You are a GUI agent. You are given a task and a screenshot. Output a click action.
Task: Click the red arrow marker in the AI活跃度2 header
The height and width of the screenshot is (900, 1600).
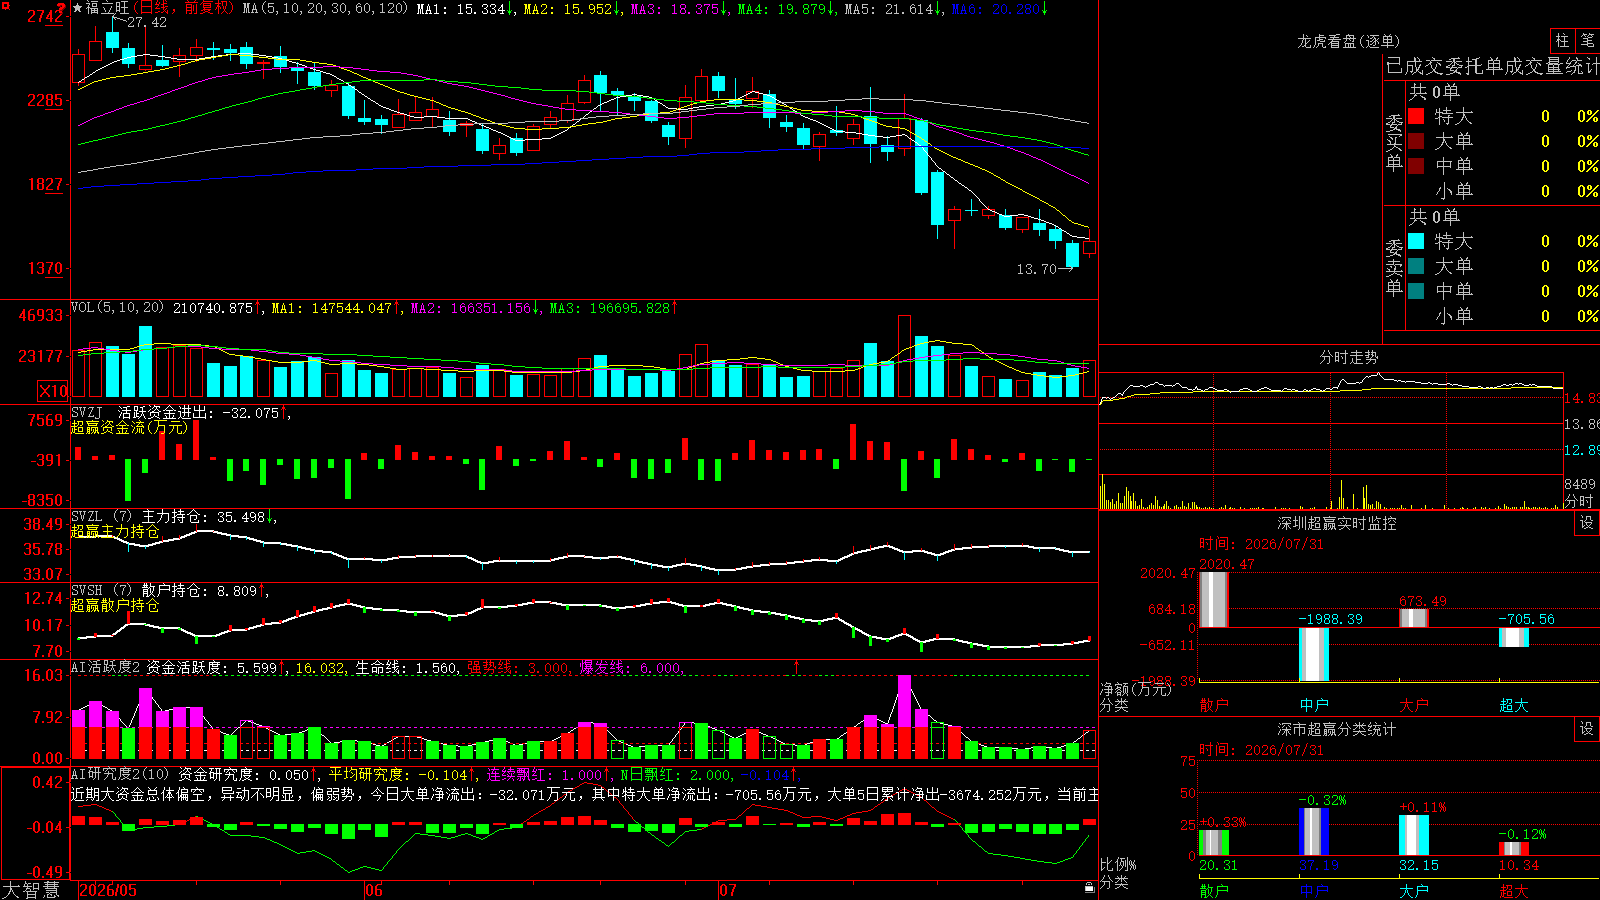[x=797, y=666]
